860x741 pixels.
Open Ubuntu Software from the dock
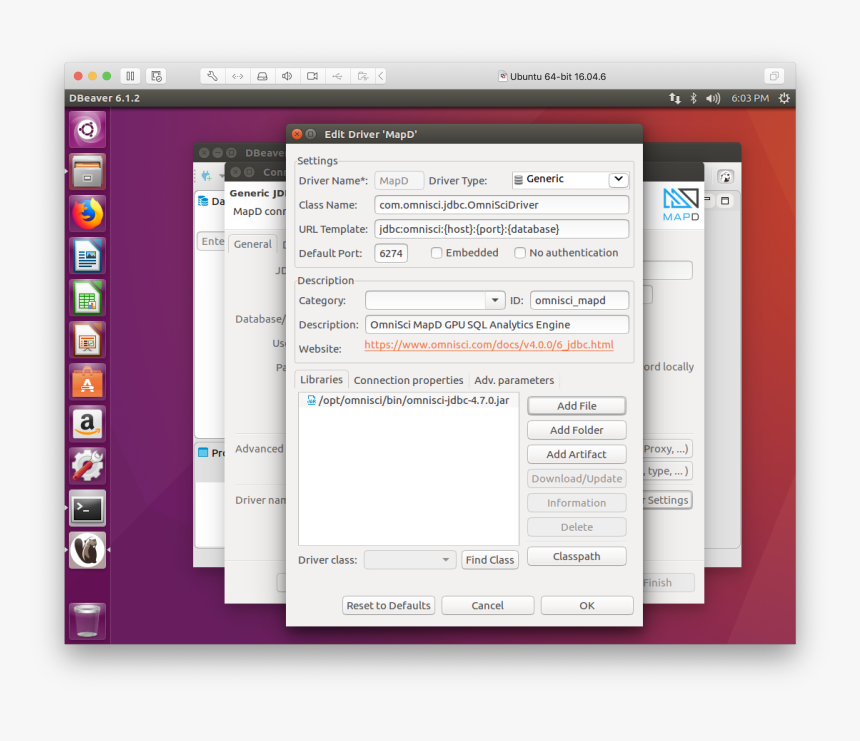pos(87,382)
